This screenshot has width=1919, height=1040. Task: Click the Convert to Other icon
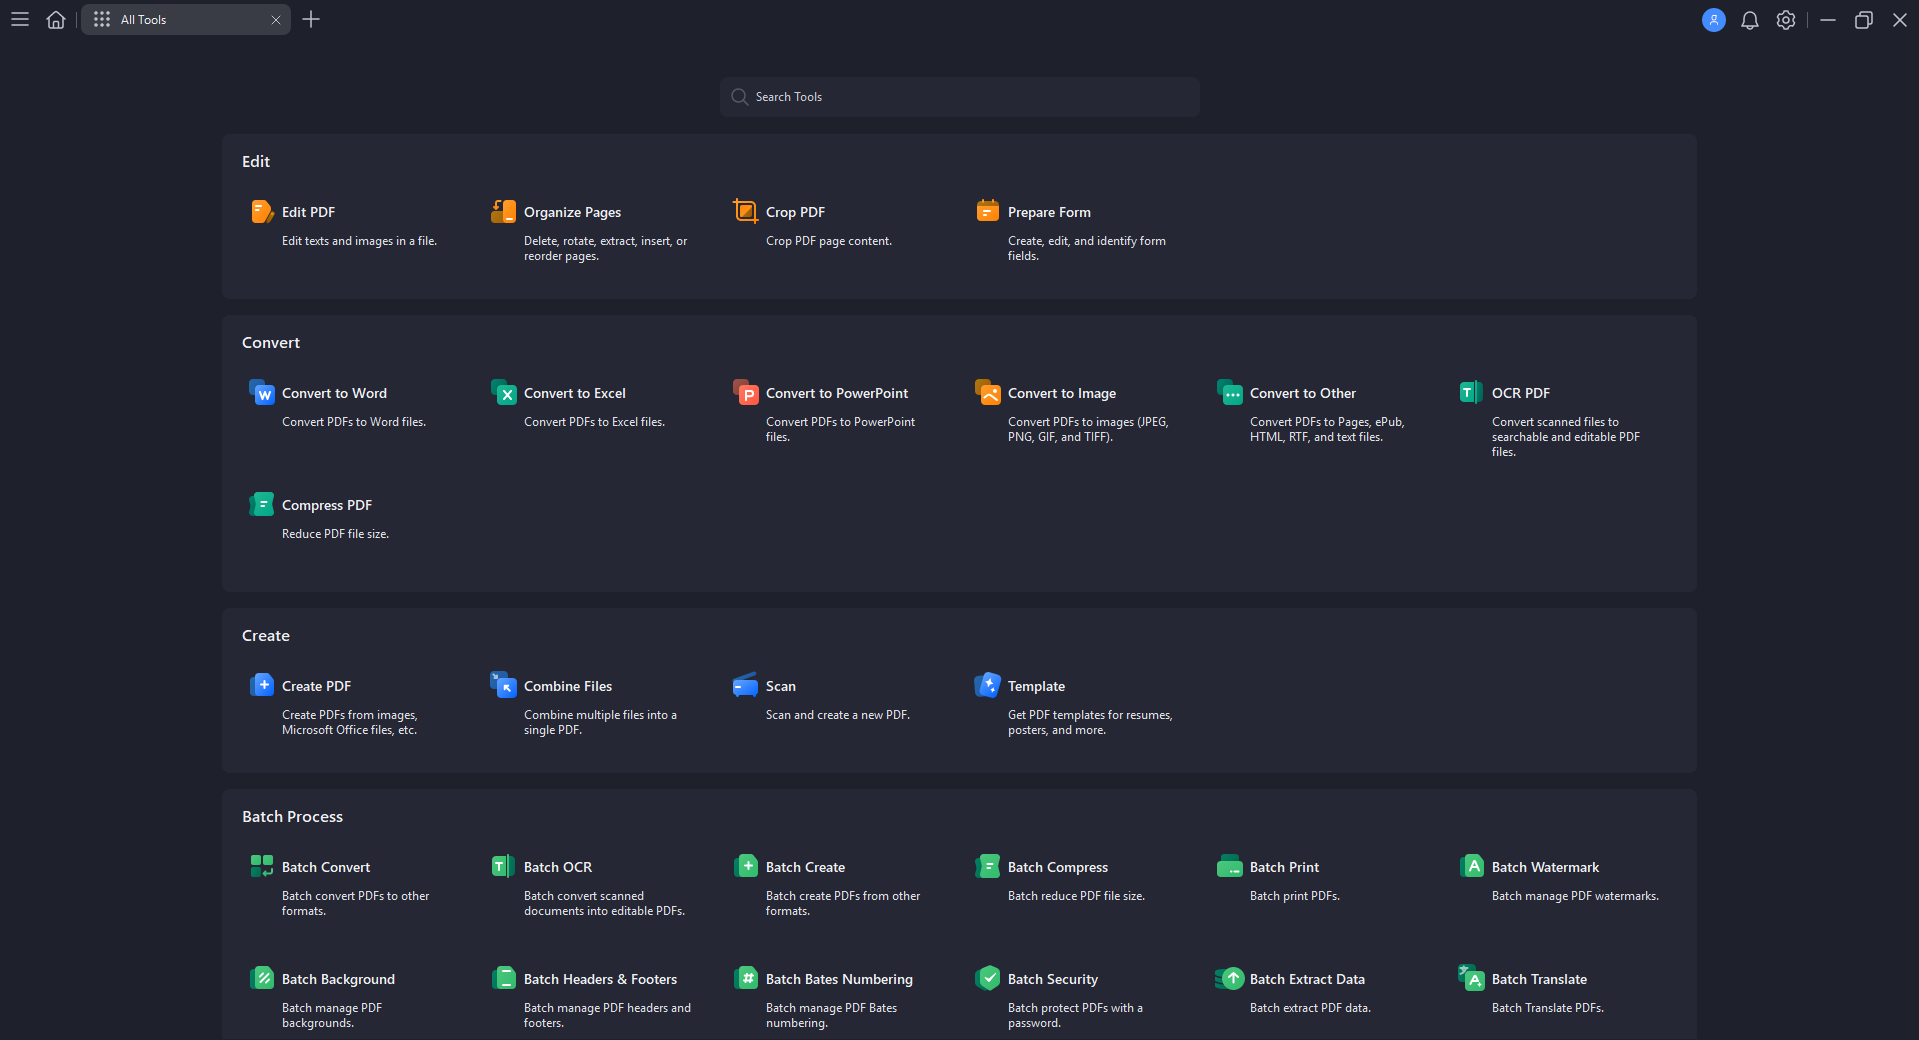coord(1230,392)
